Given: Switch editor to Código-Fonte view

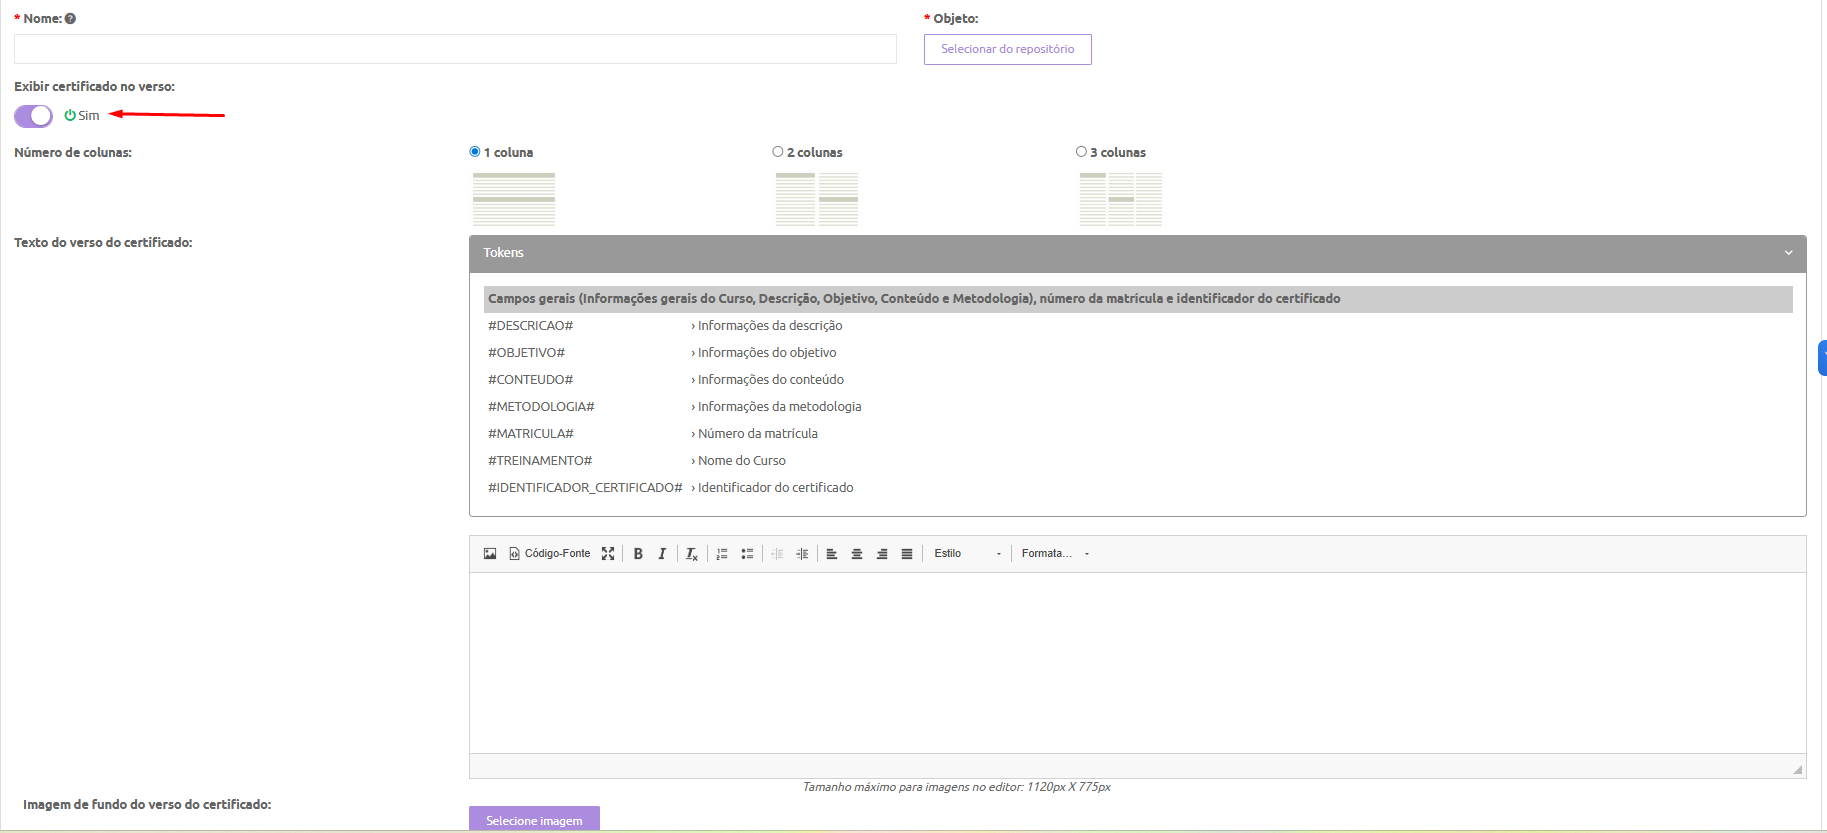Looking at the screenshot, I should pyautogui.click(x=550, y=554).
